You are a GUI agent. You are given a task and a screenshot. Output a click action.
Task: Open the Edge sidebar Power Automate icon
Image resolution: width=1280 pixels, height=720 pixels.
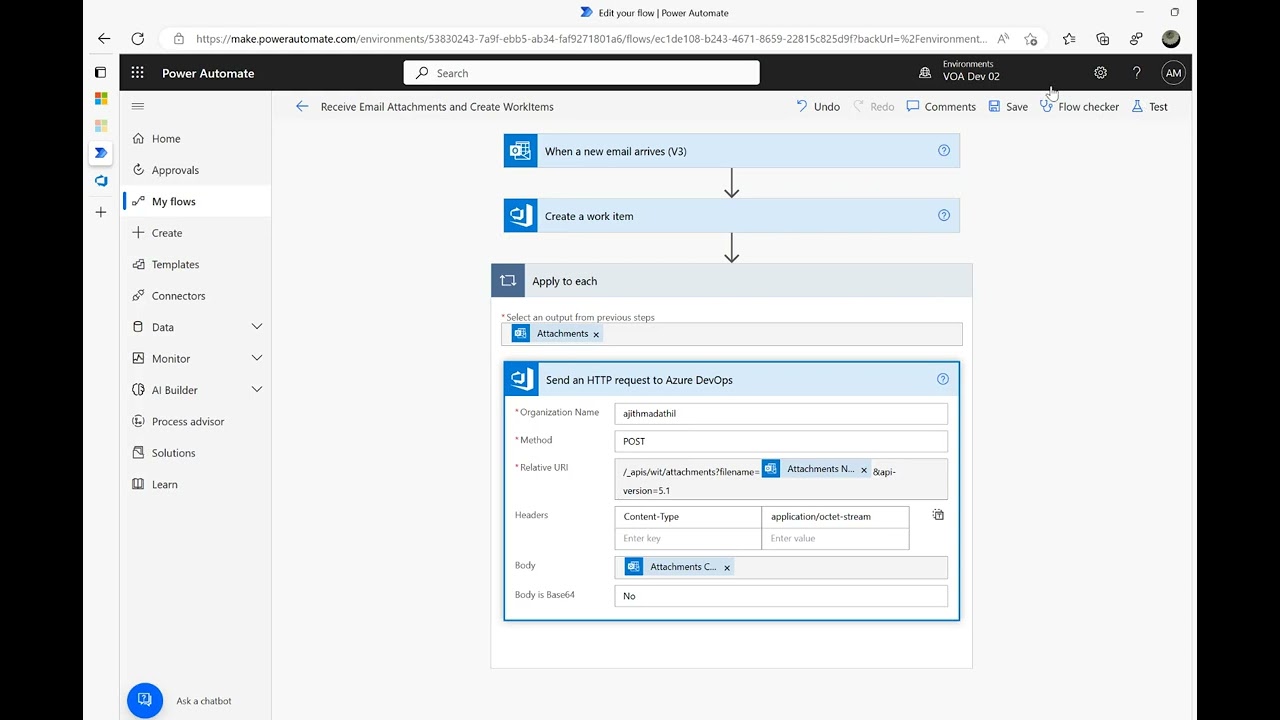(x=101, y=153)
